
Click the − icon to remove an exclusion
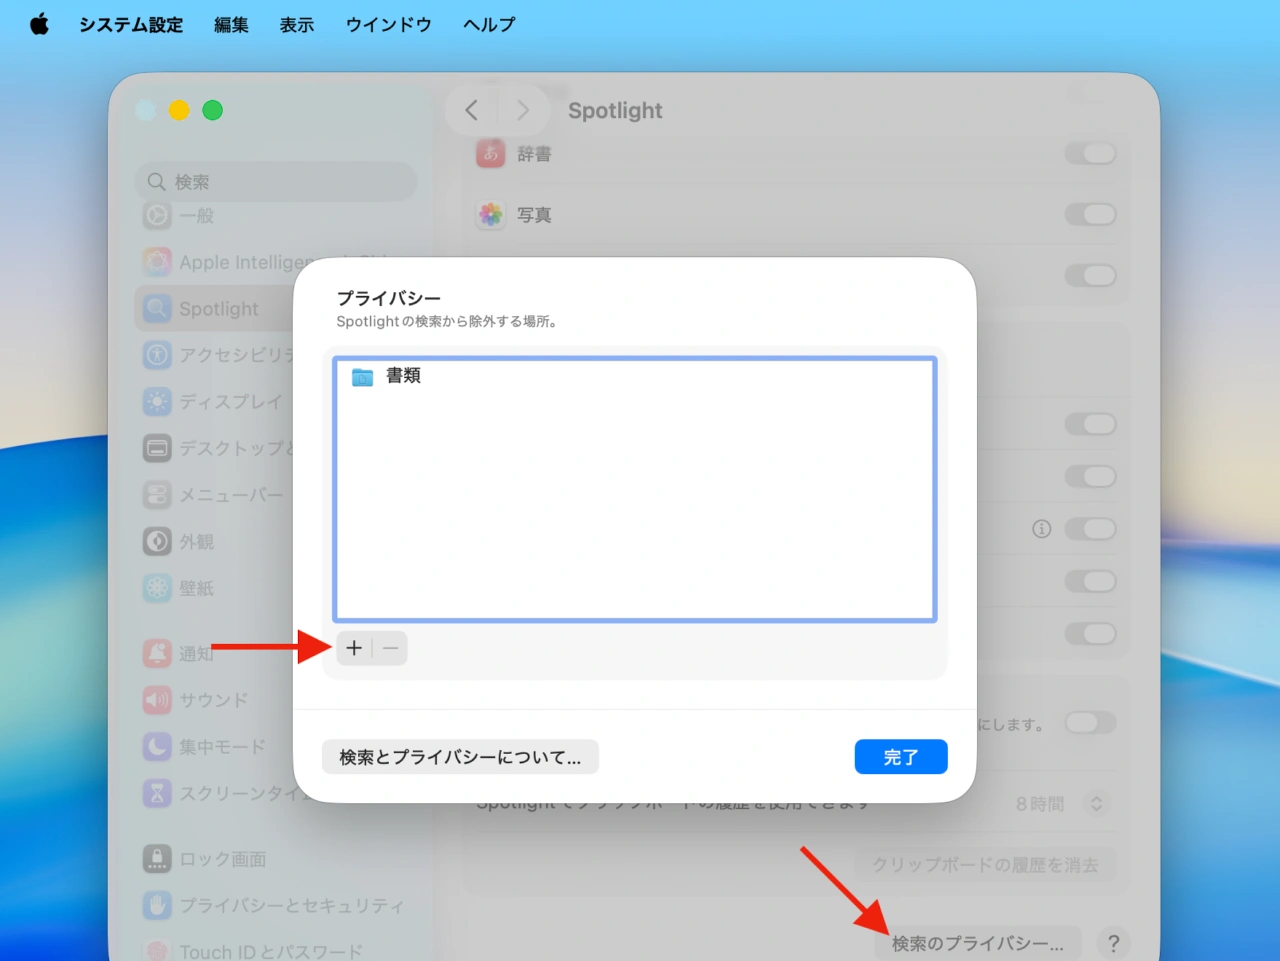389,648
